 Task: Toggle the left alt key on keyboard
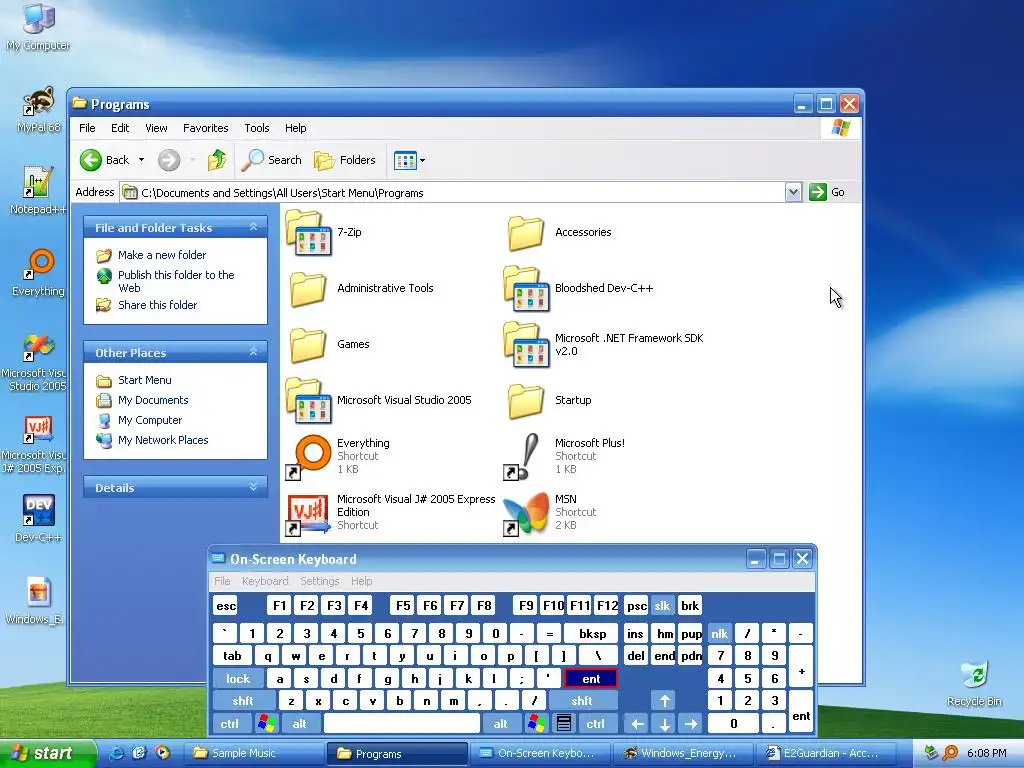300,724
